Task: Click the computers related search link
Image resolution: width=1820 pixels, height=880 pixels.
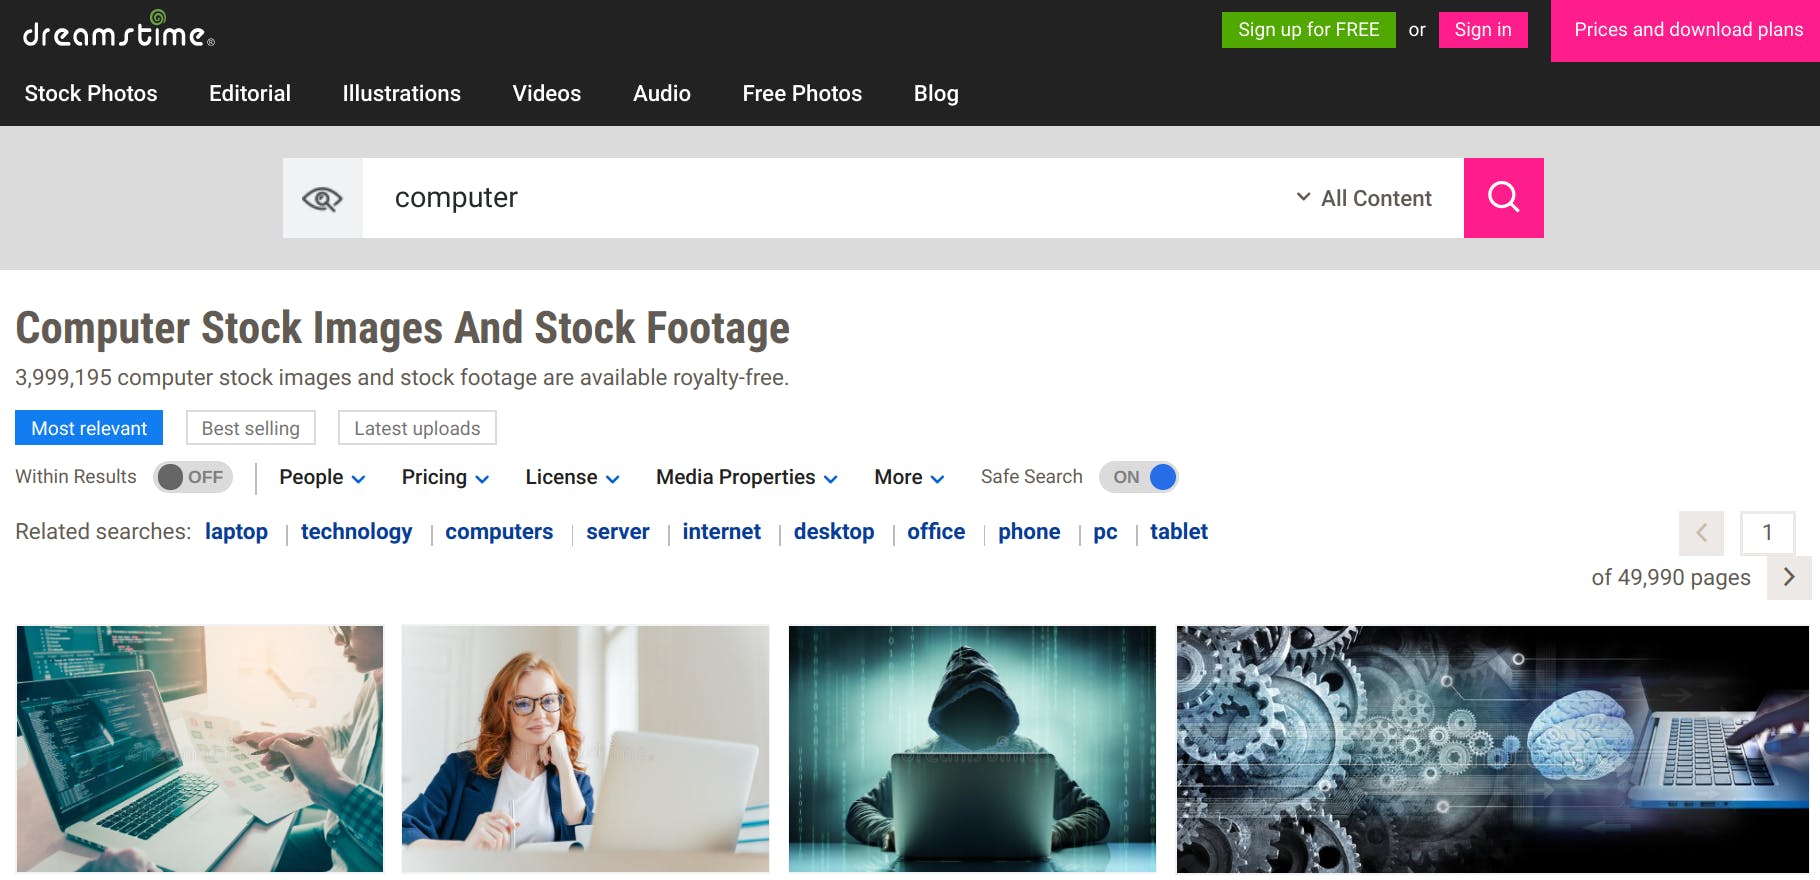Action: click(x=499, y=532)
